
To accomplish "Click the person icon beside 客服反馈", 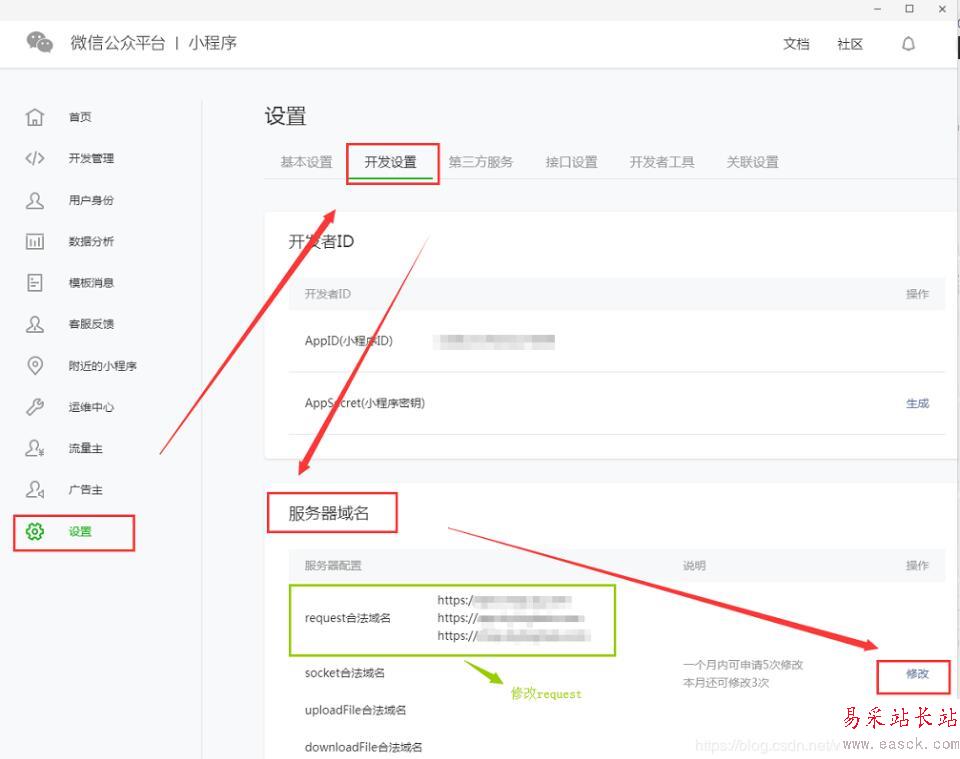I will coord(35,324).
